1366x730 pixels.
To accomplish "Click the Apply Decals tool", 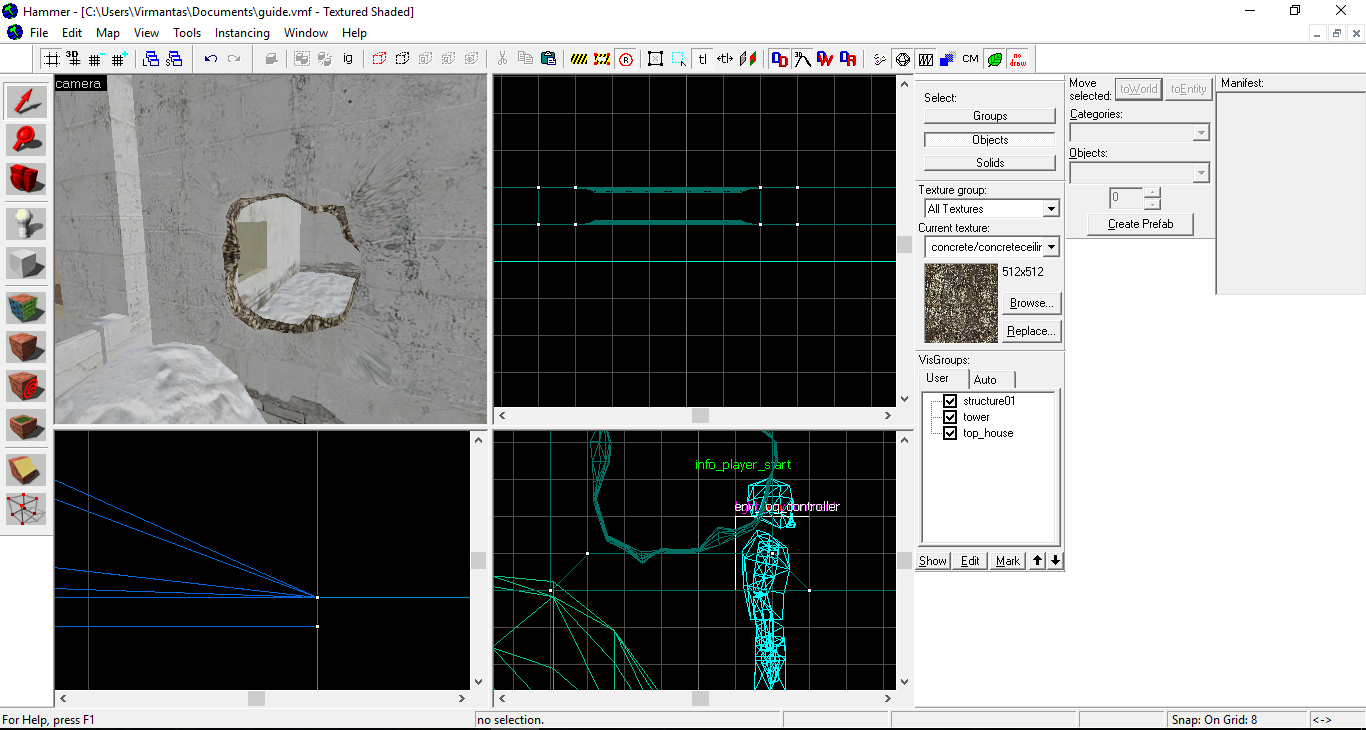I will (x=26, y=386).
